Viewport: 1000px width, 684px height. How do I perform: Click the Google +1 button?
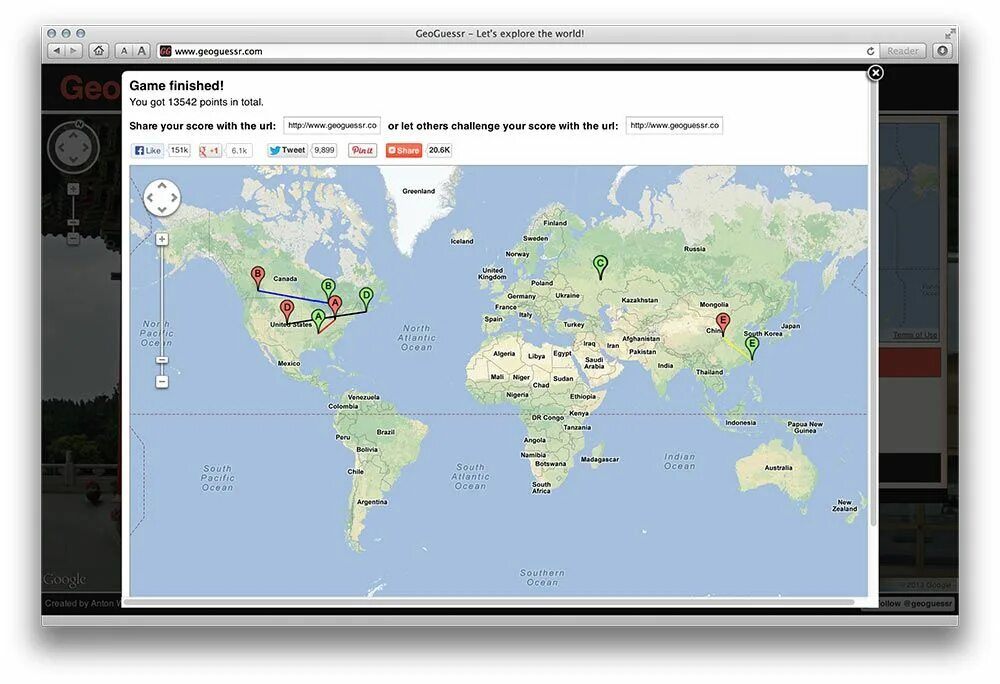[209, 150]
